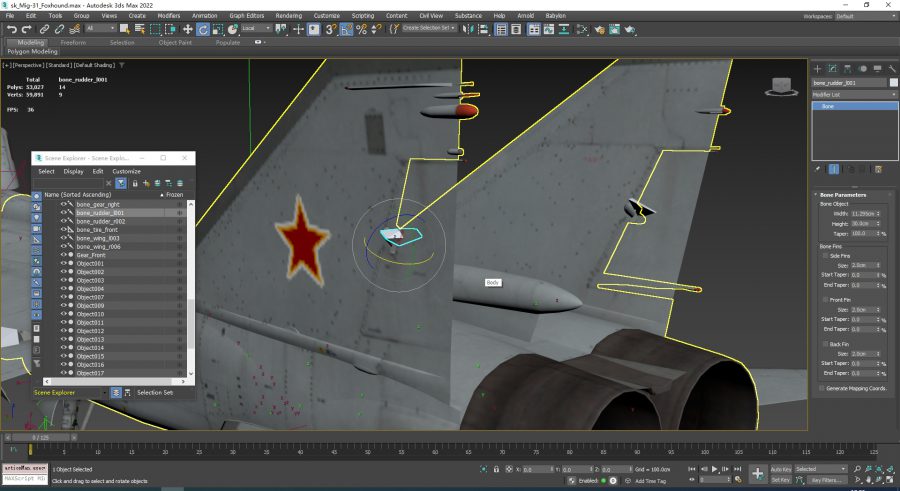Click the Play Animation button
The width and height of the screenshot is (900, 491).
pos(715,469)
